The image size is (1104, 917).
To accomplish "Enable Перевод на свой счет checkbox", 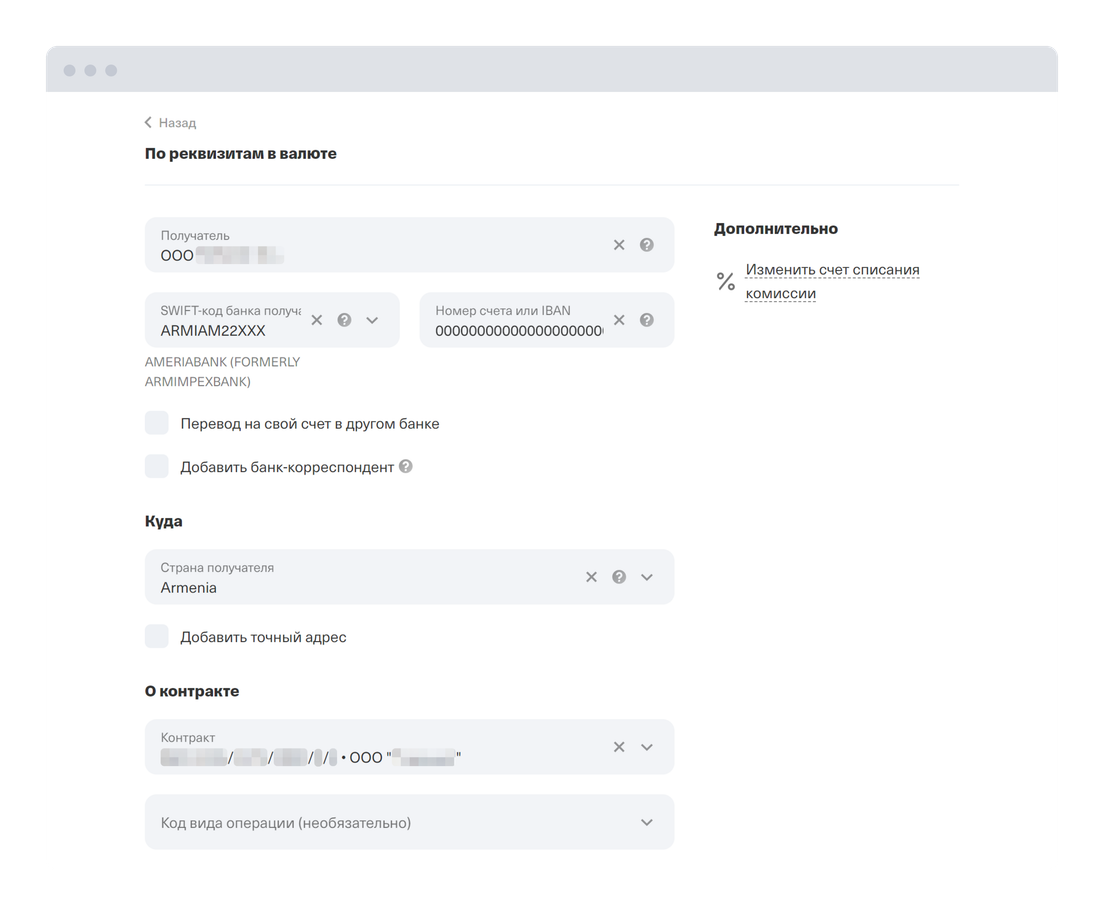I will click(x=157, y=423).
